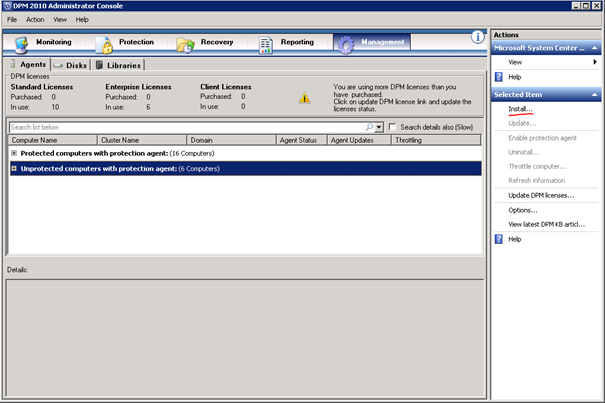The width and height of the screenshot is (605, 403).
Task: Click Throttle computer... action
Action: pyautogui.click(x=537, y=166)
